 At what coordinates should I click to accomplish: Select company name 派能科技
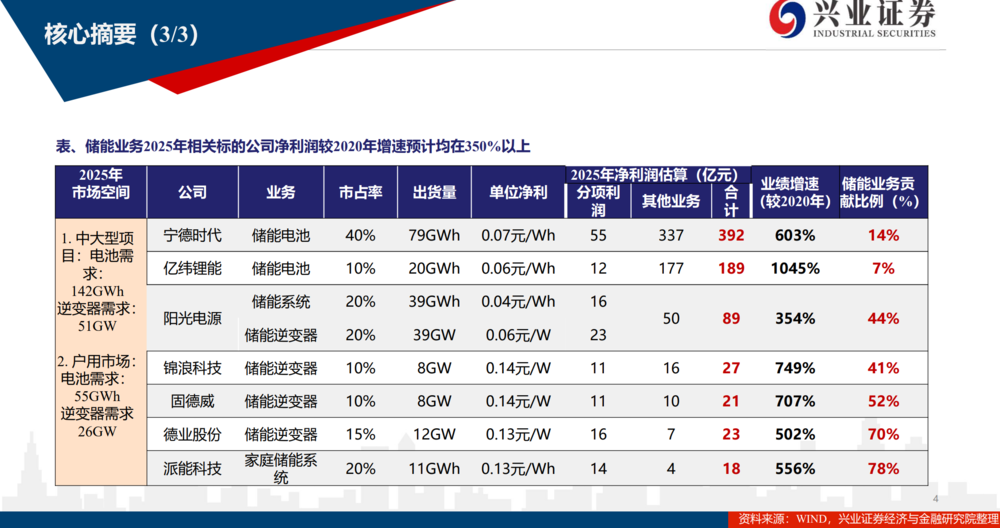(193, 469)
